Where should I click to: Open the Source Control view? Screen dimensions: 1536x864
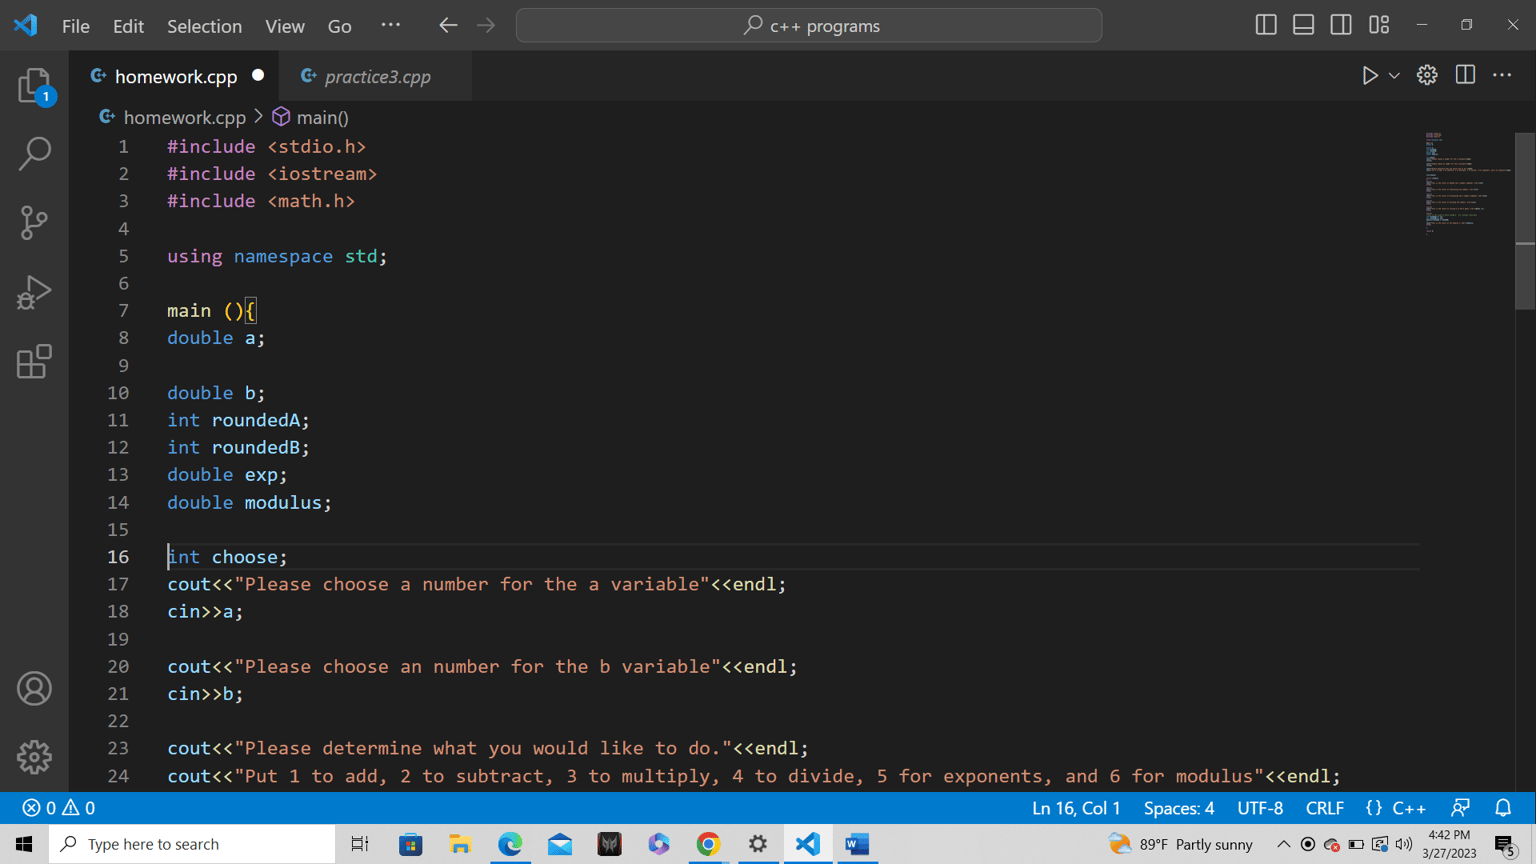click(34, 222)
